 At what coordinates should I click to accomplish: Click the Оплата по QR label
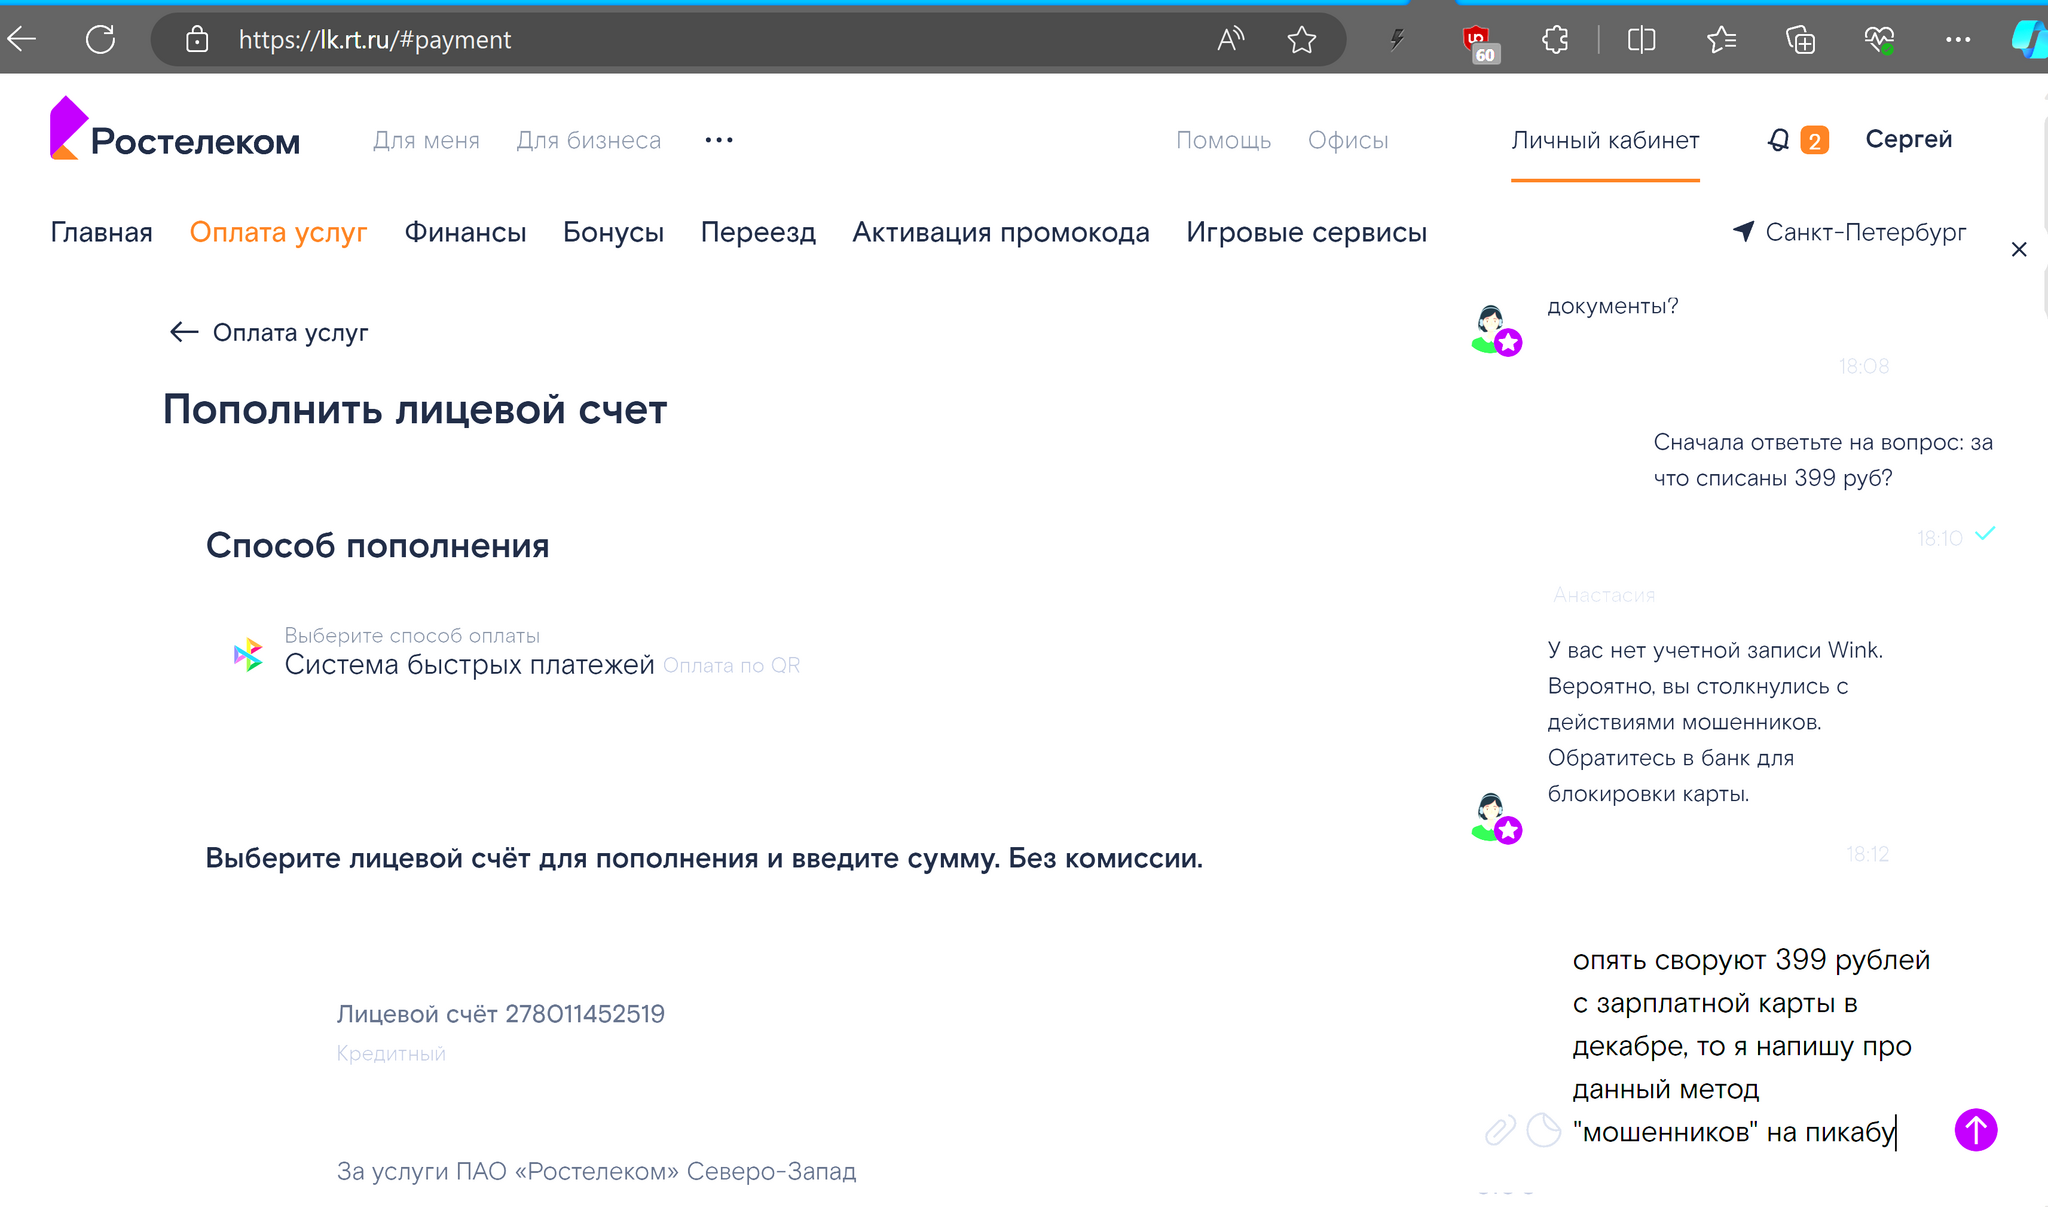731,666
